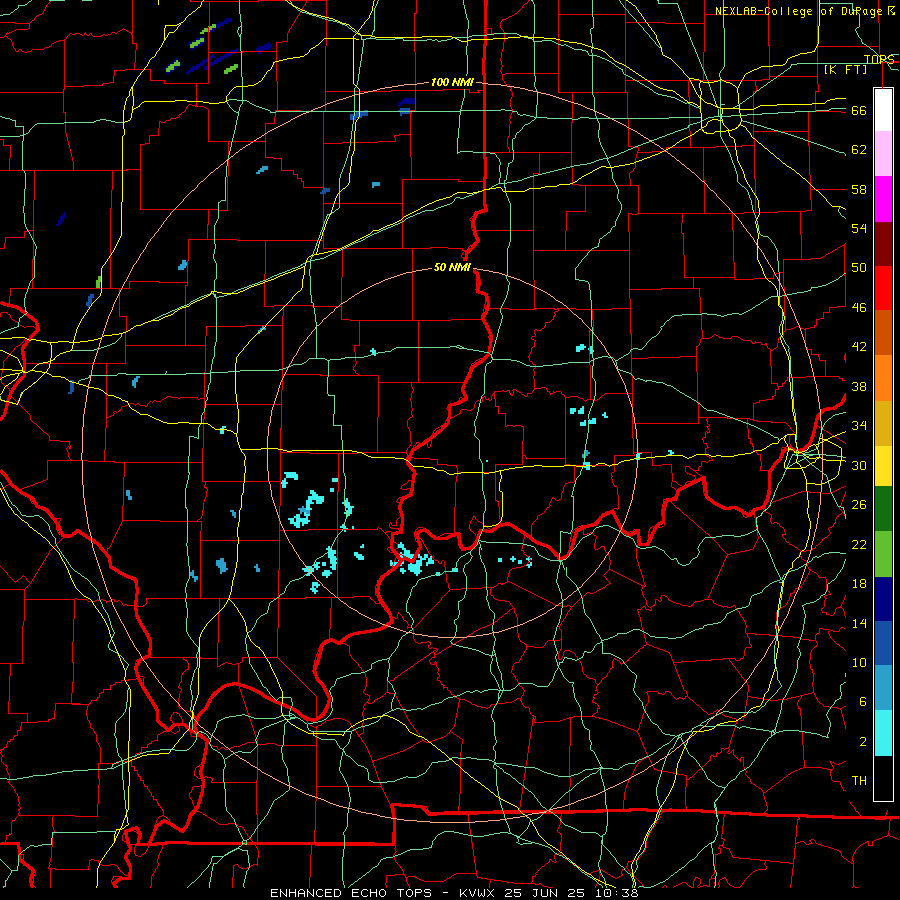
Task: Click the medium blue swatch between 10 and 14
Action: click(x=883, y=643)
